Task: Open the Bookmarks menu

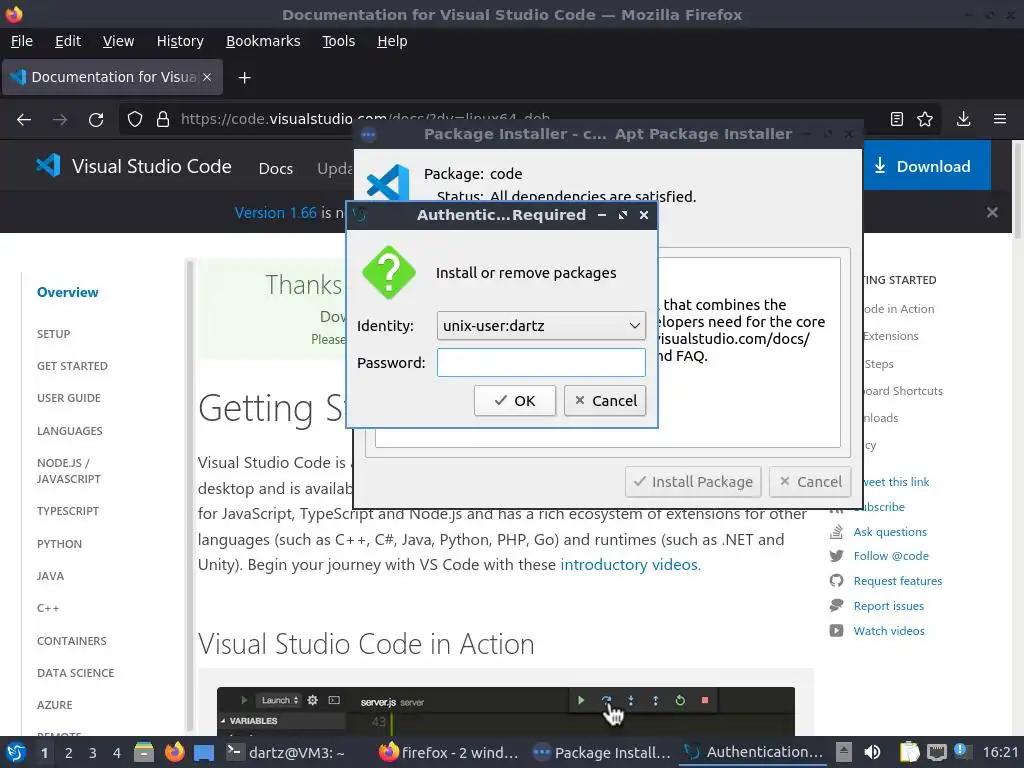Action: click(263, 41)
